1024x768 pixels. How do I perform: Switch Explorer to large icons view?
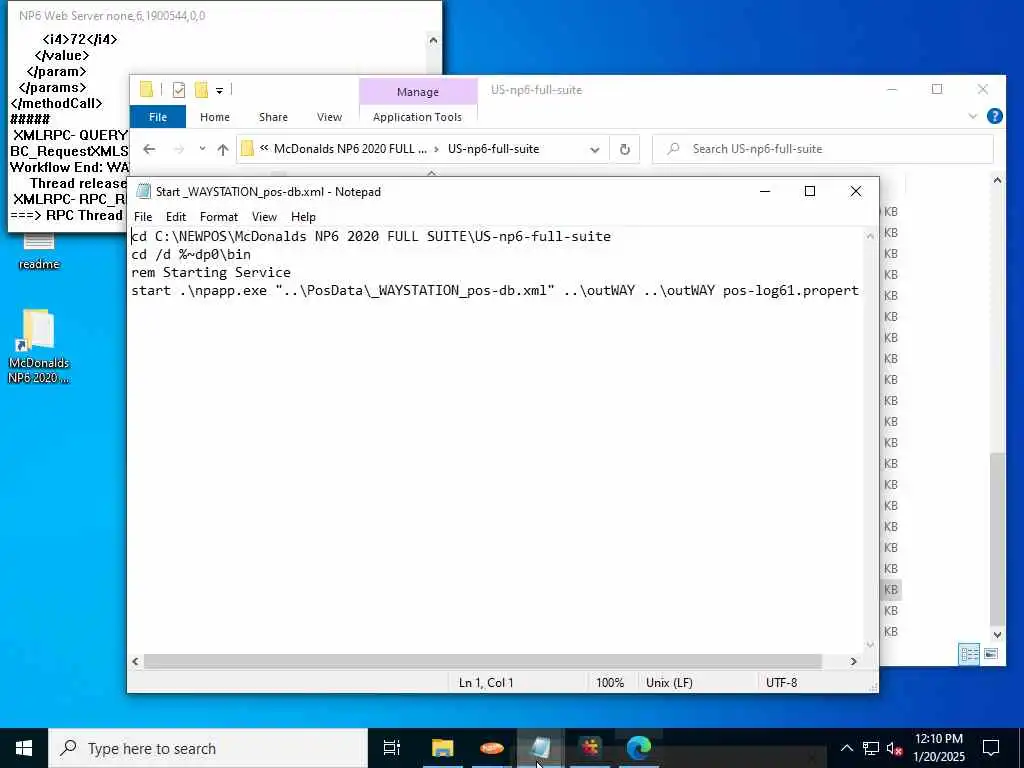pos(991,654)
